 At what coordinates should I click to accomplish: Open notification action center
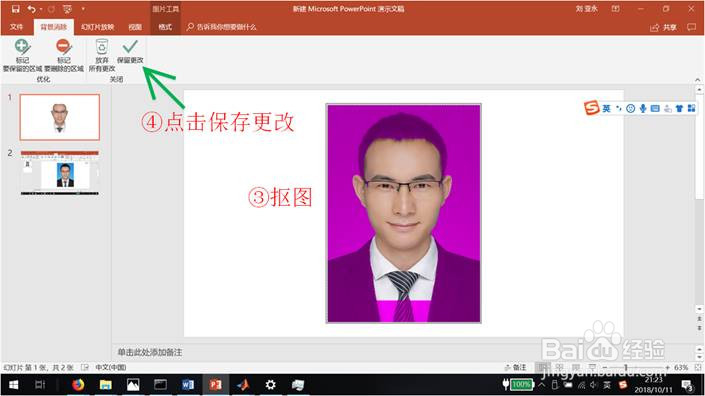pyautogui.click(x=687, y=385)
